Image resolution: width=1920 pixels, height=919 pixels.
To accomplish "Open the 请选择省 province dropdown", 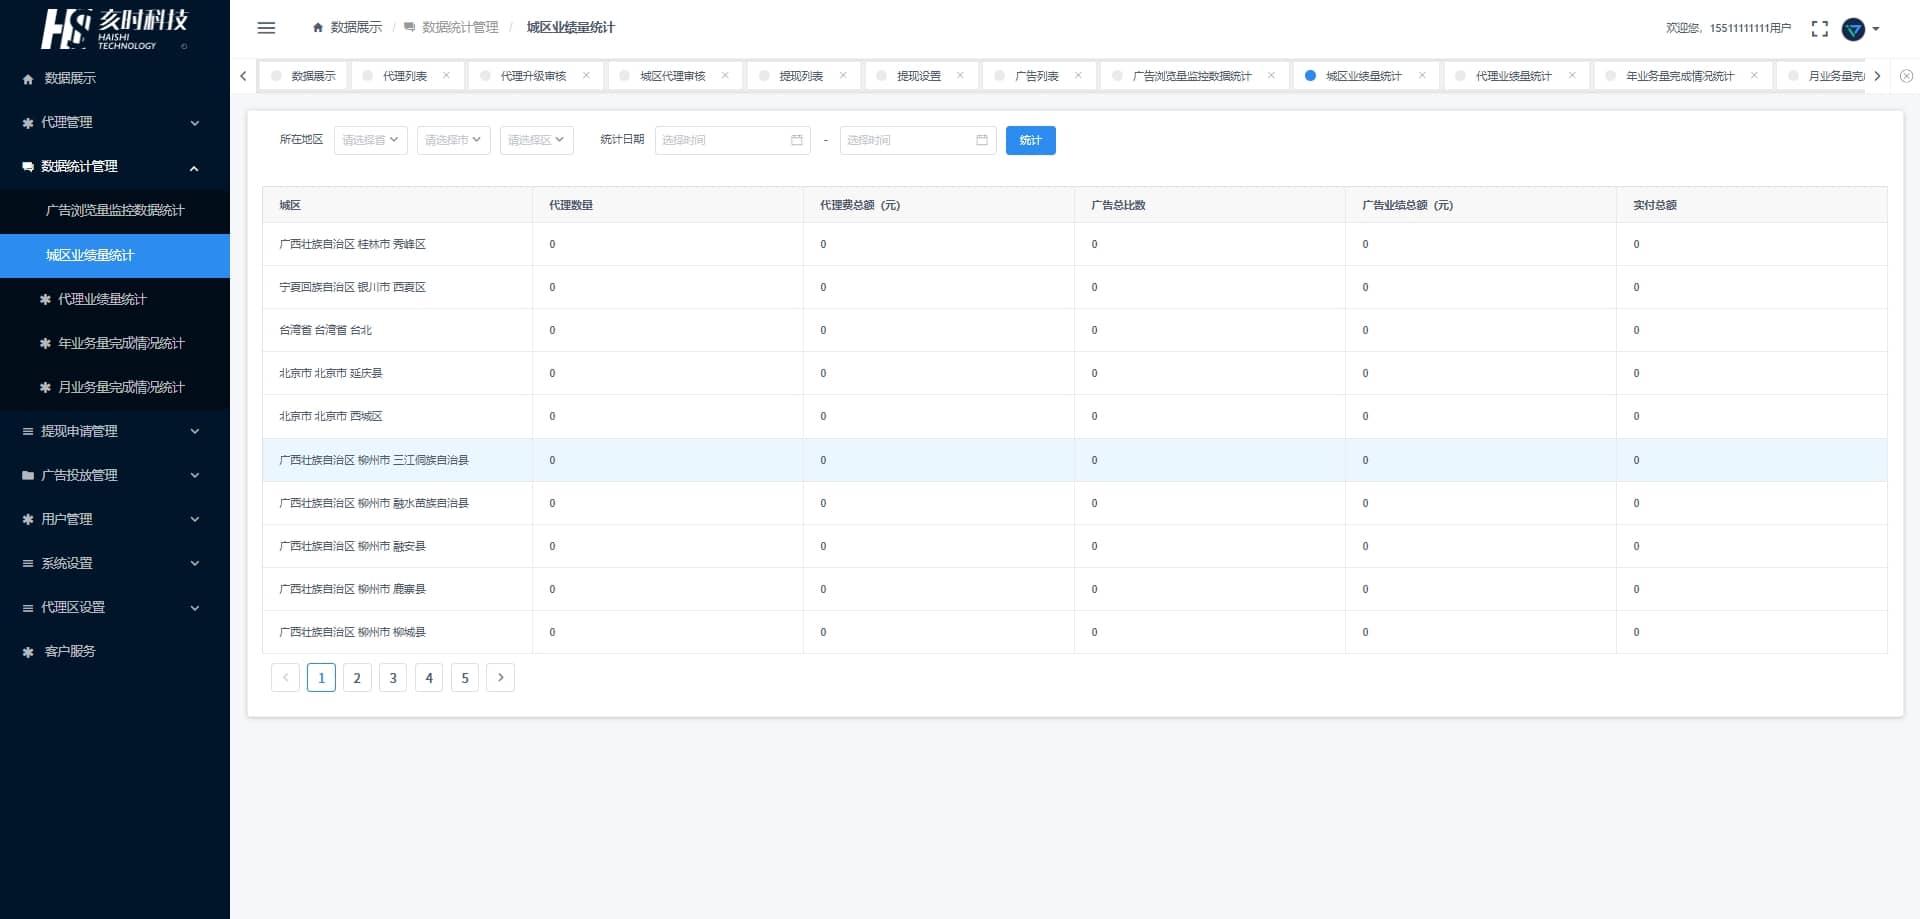I will point(370,140).
